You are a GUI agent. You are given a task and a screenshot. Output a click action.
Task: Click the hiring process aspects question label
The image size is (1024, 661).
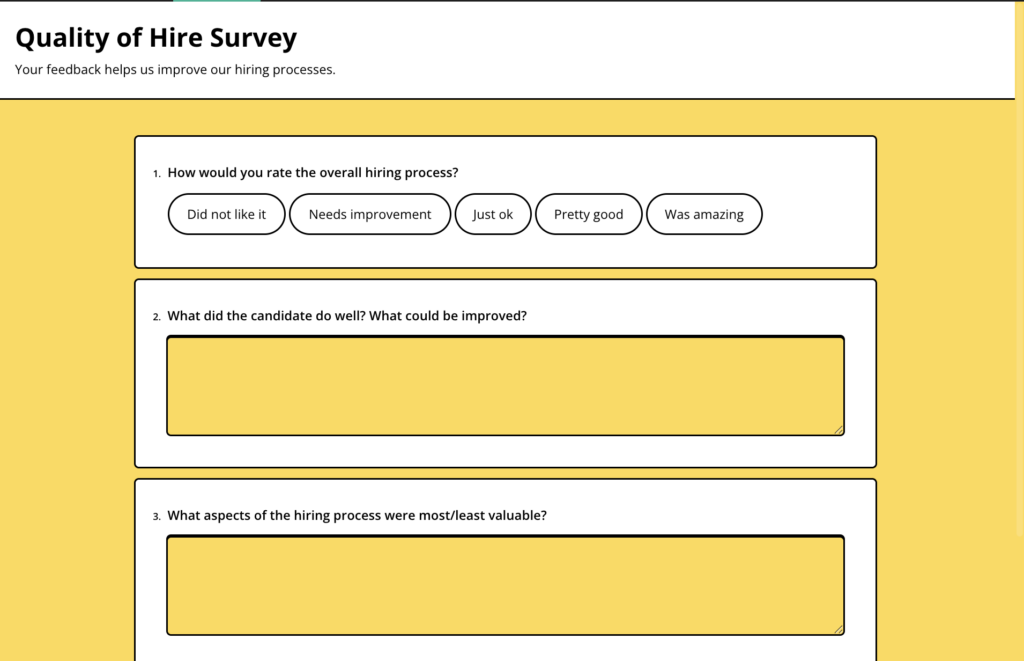coord(357,516)
